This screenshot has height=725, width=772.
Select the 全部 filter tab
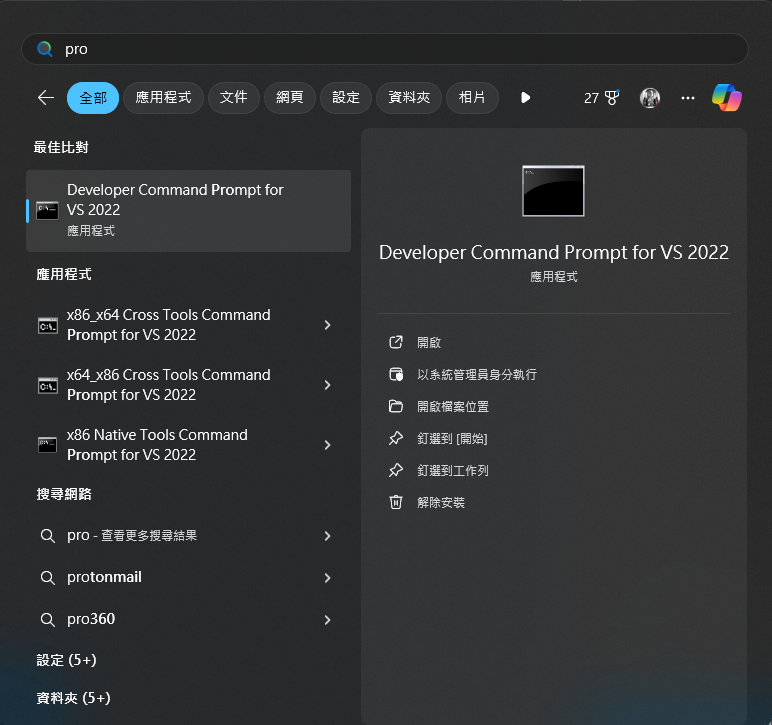[x=93, y=98]
